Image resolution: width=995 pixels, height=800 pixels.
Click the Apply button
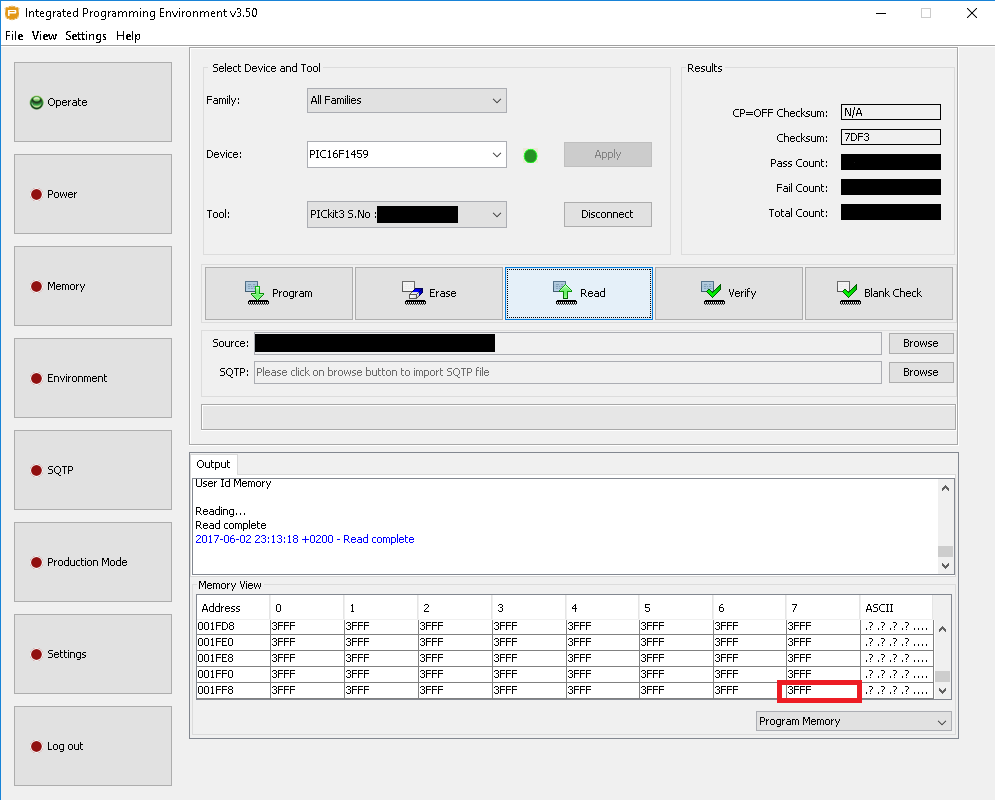pos(607,154)
